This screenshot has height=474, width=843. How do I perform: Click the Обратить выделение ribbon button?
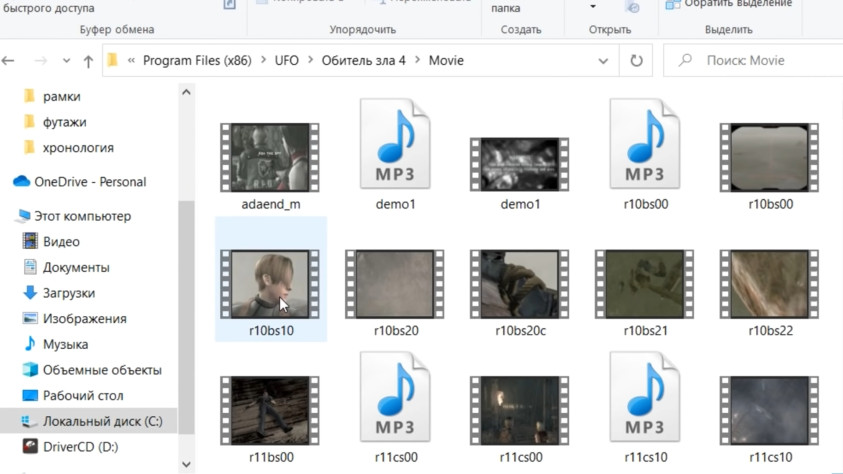(x=729, y=4)
